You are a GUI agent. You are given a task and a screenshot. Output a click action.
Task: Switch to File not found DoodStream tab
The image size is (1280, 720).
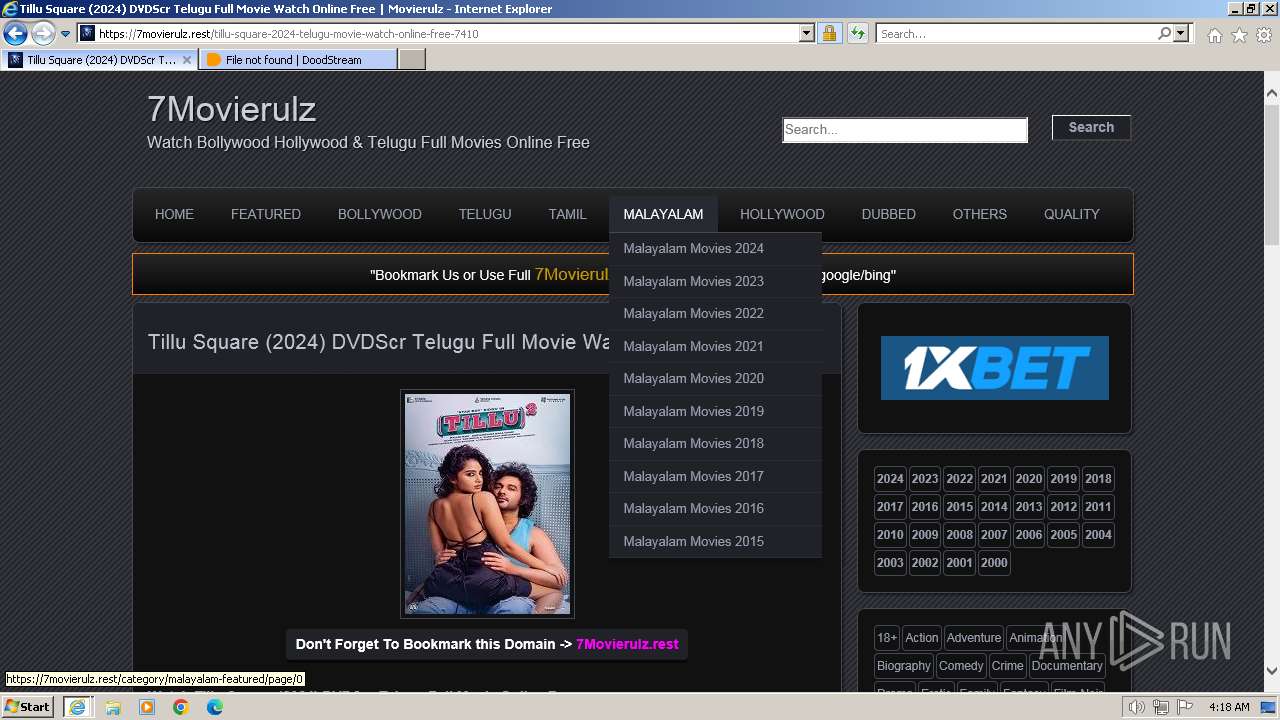[x=297, y=60]
